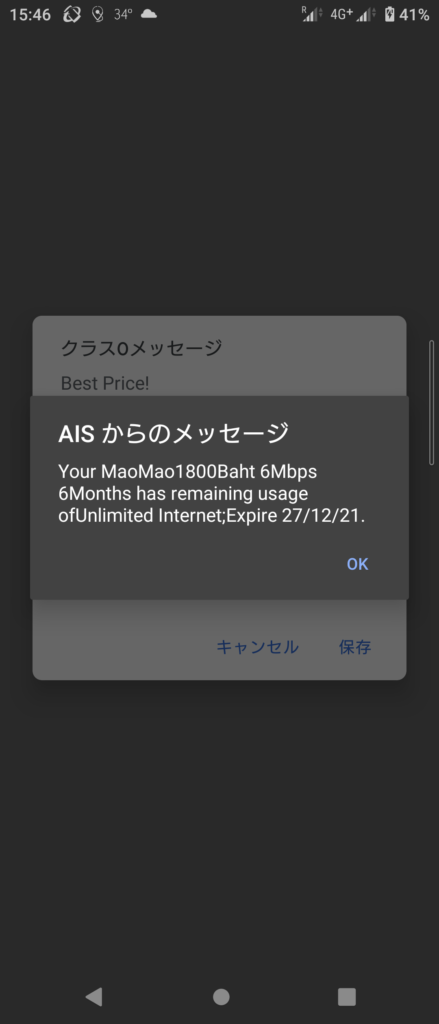Tap the 15:46 clock in status bar
The height and width of the screenshot is (1024, 439).
click(x=30, y=14)
